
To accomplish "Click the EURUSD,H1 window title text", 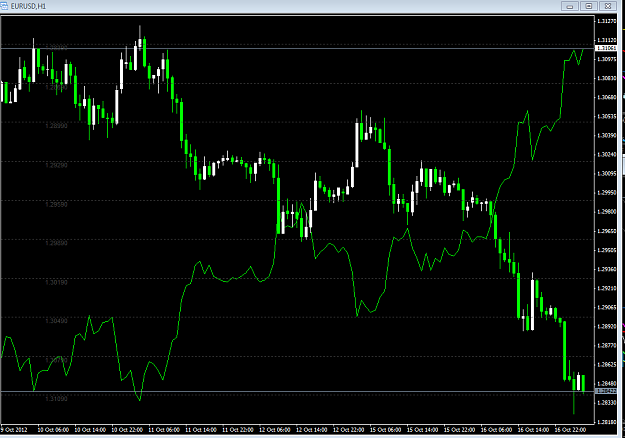I will pos(28,6).
